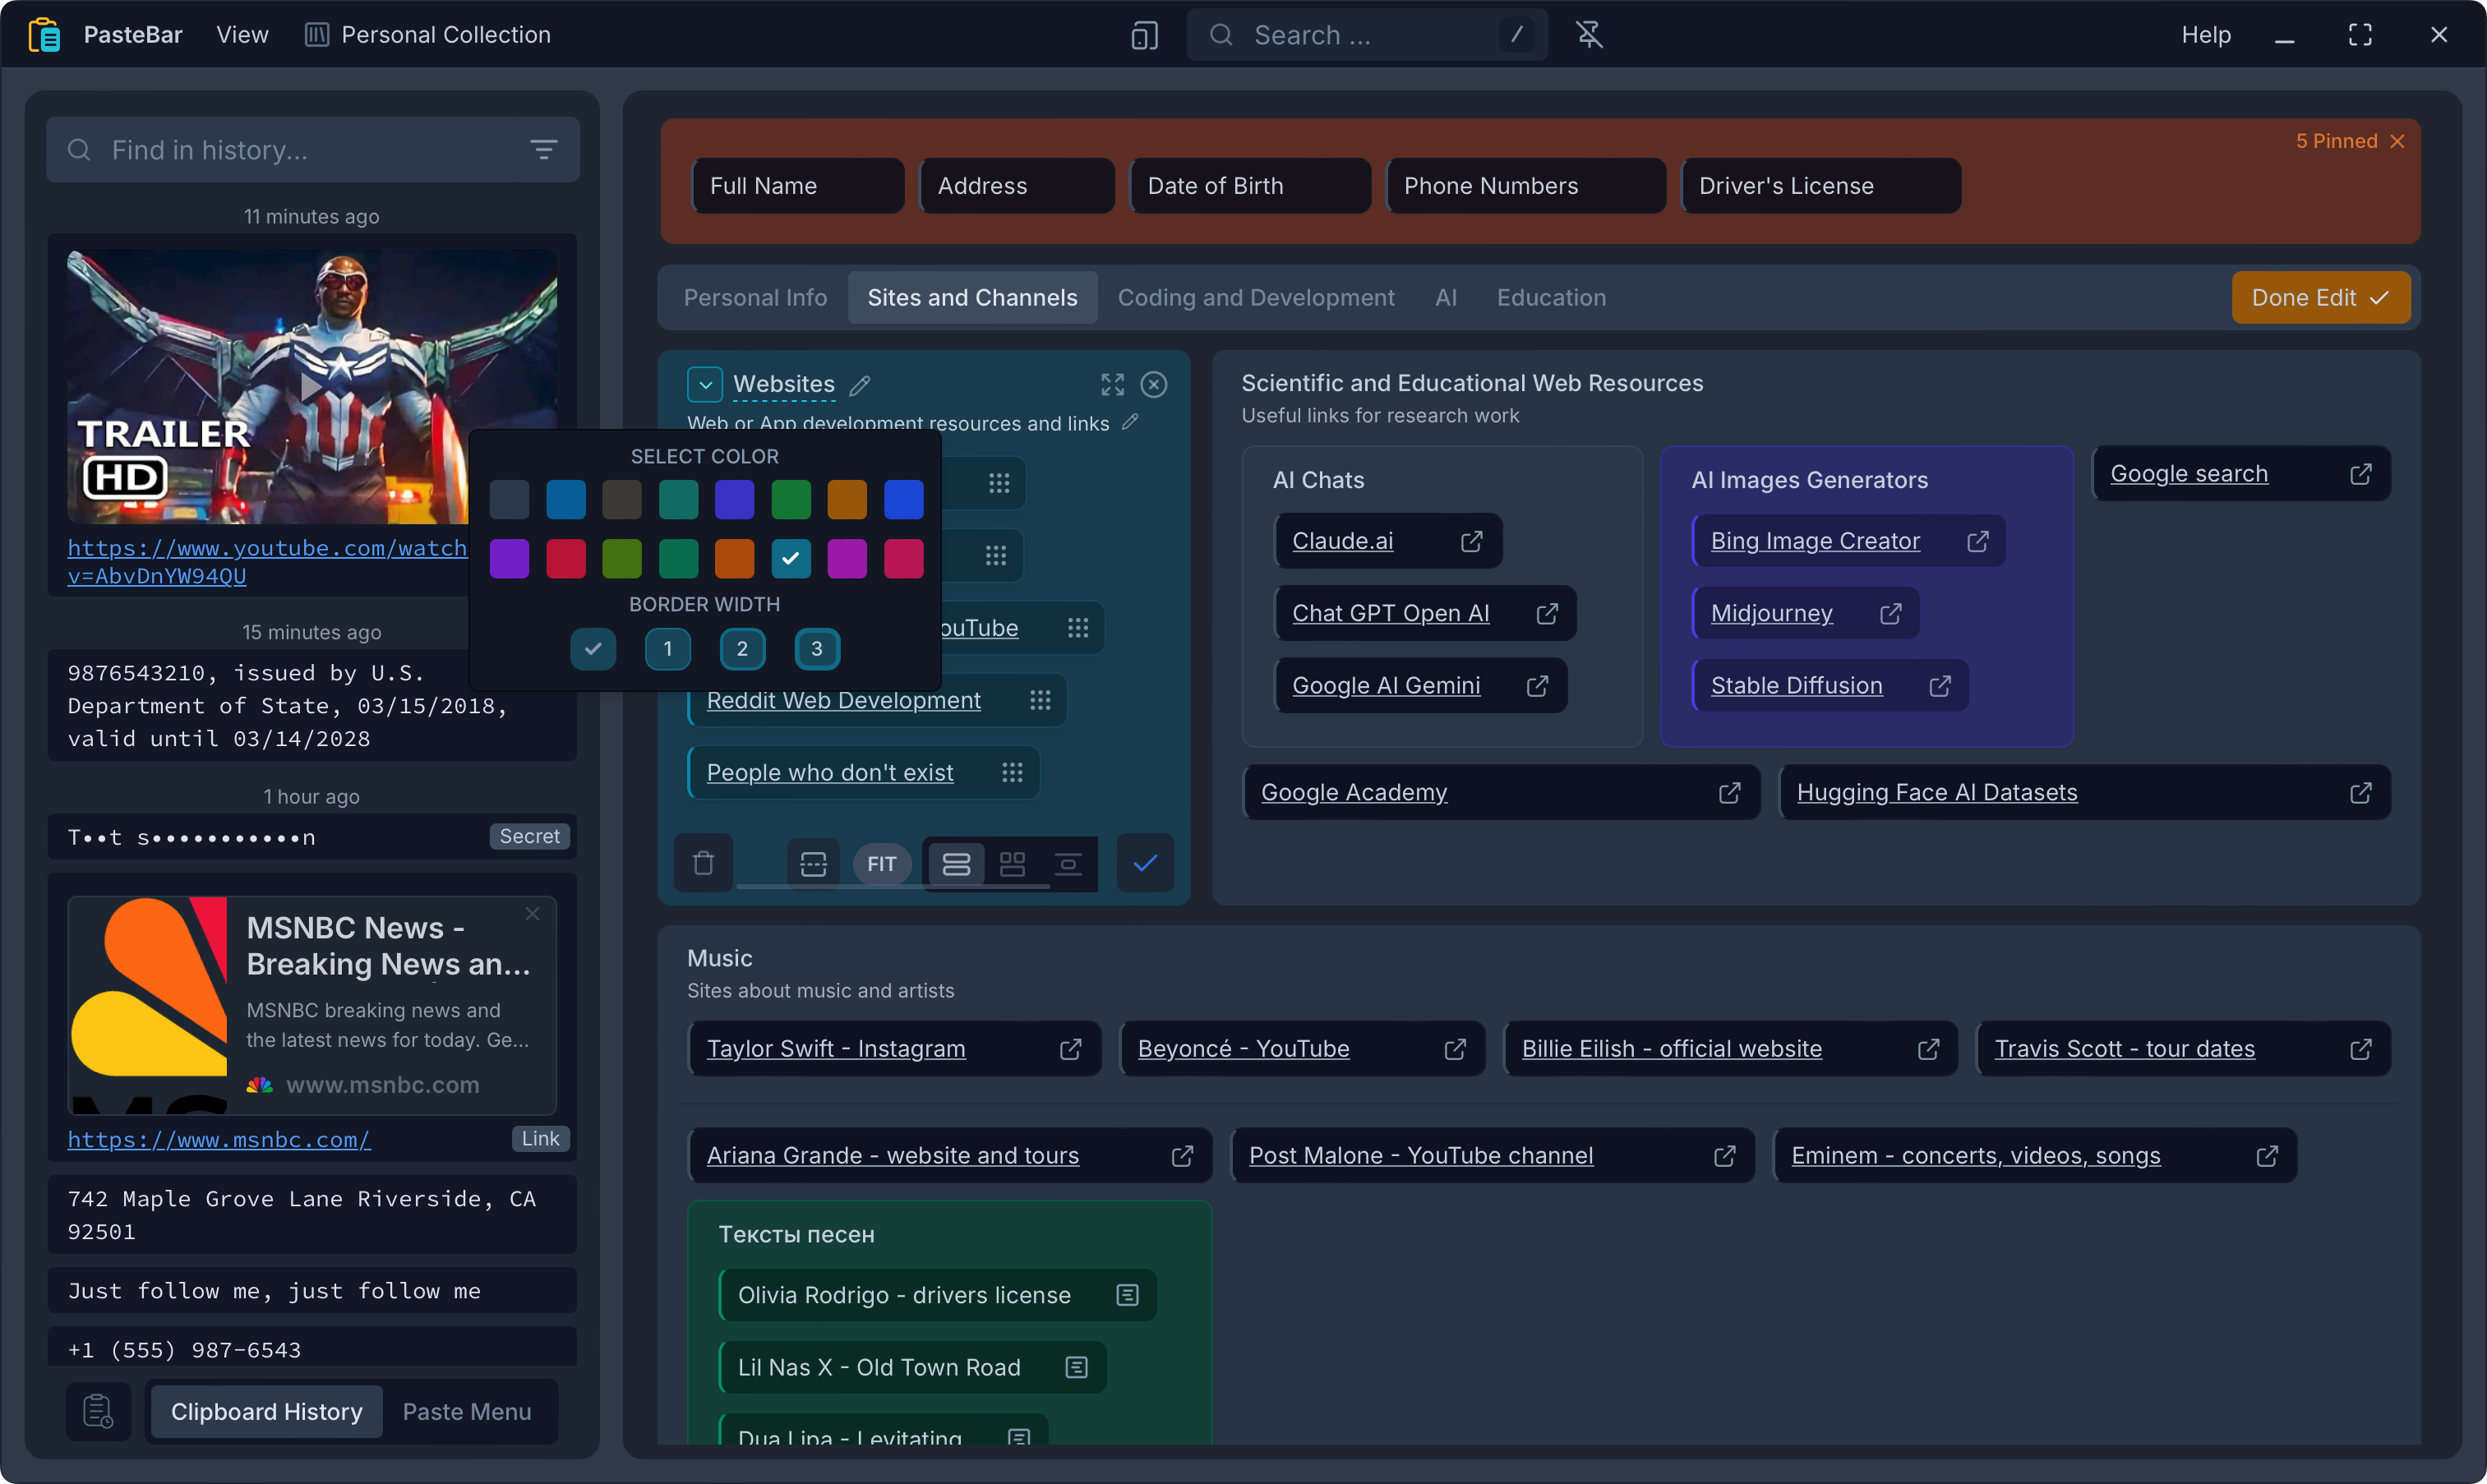The height and width of the screenshot is (1484, 2487).
Task: Select border width 3 option
Action: [x=816, y=649]
